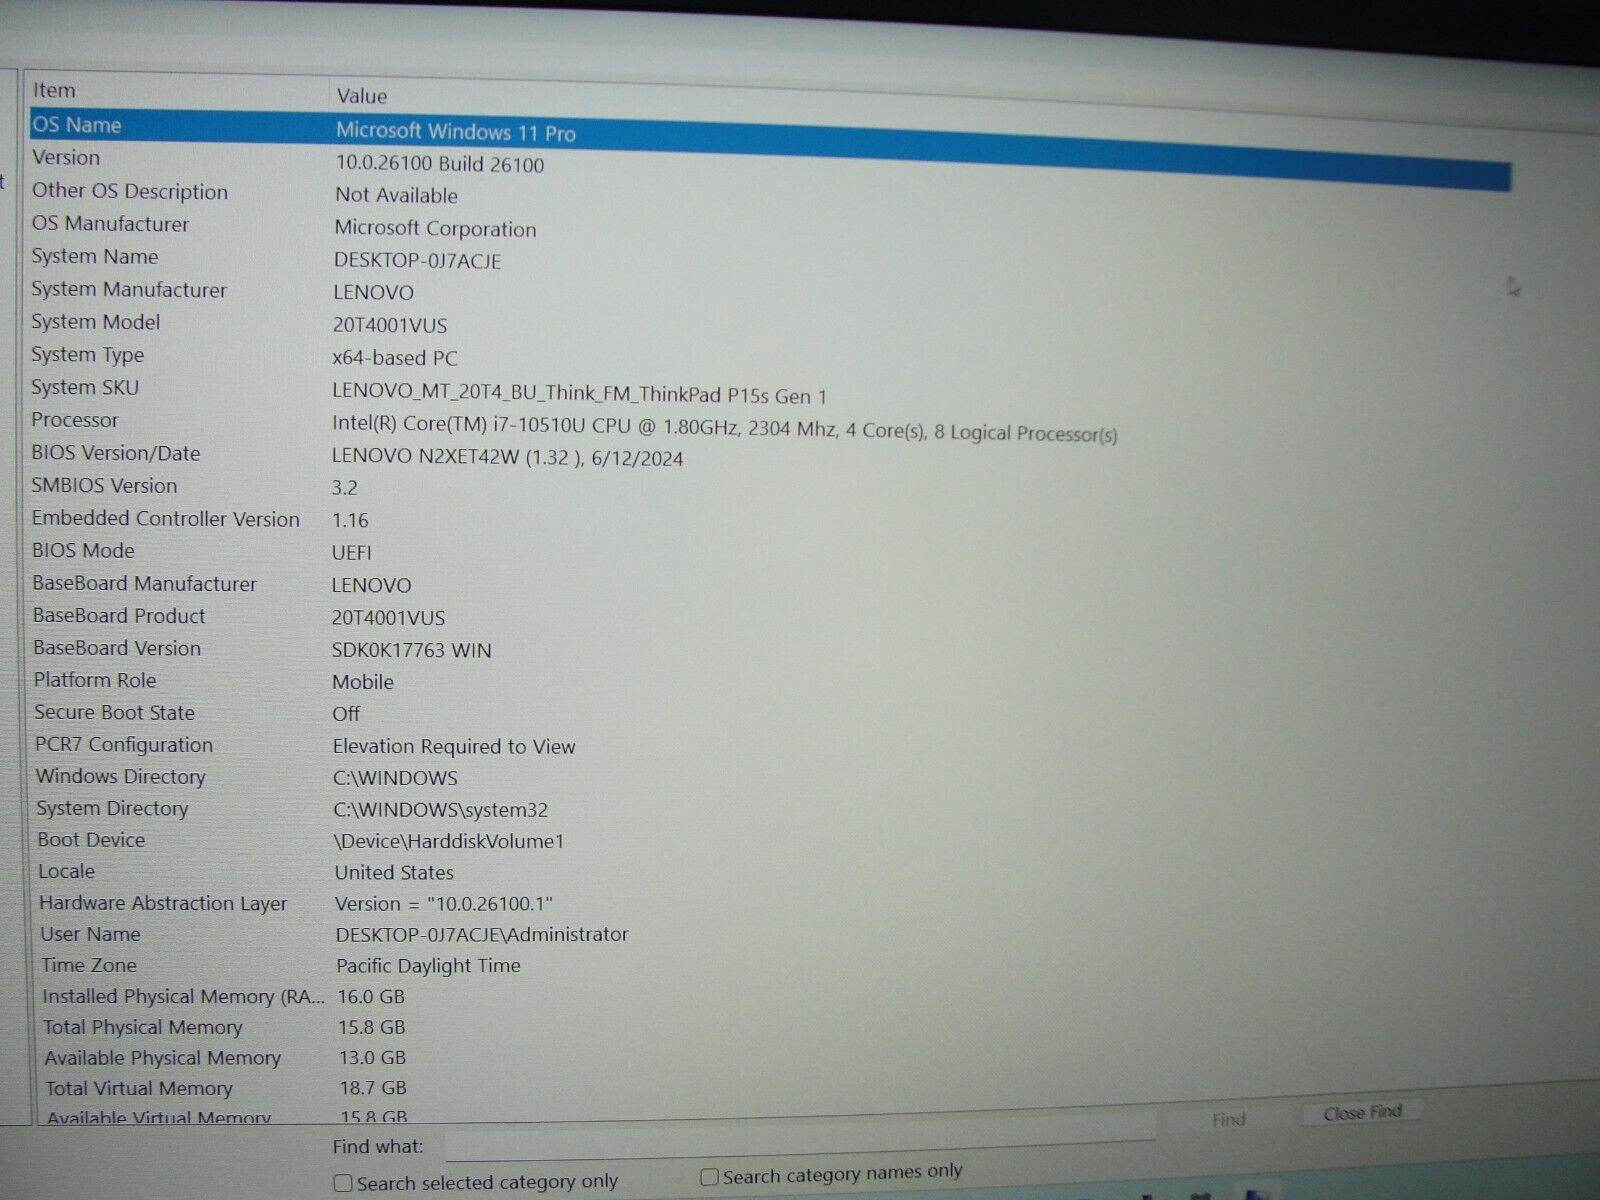Click the Close Find button
The width and height of the screenshot is (1600, 1200).
pos(1362,1112)
